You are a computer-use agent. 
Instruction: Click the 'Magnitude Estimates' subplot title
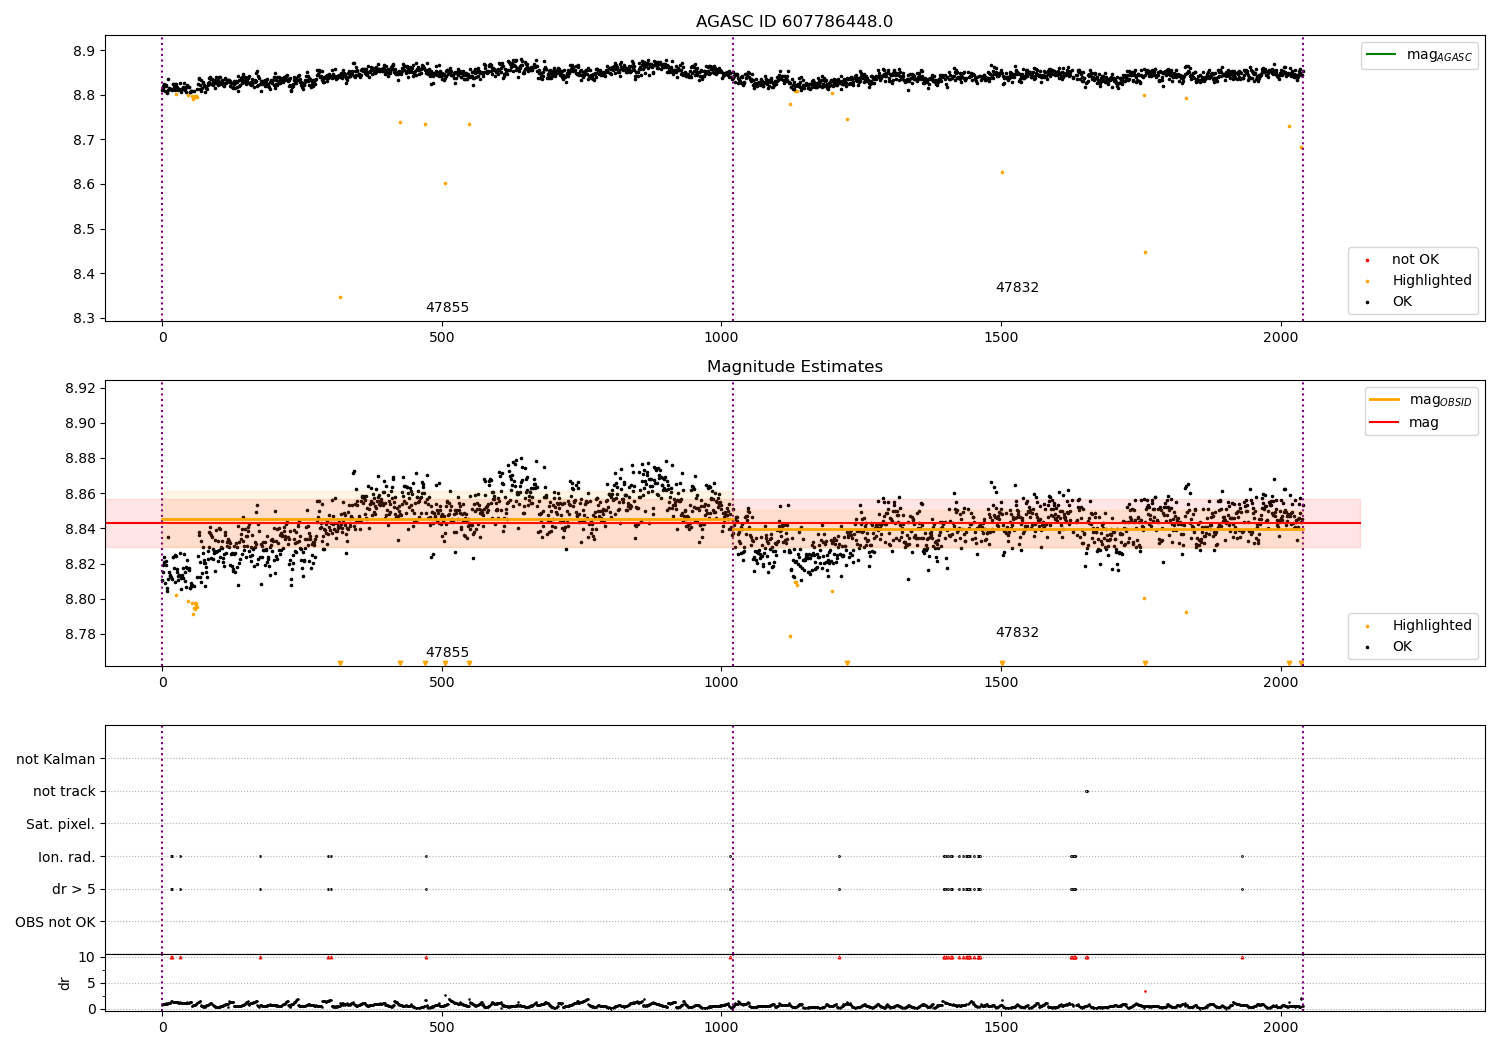click(794, 367)
